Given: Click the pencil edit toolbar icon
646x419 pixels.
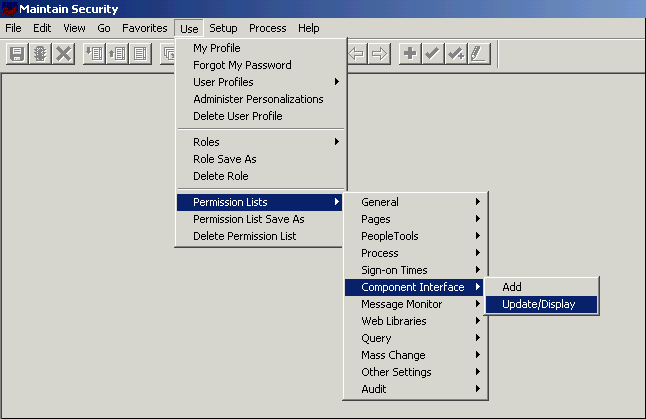Looking at the screenshot, I should pyautogui.click(x=479, y=54).
